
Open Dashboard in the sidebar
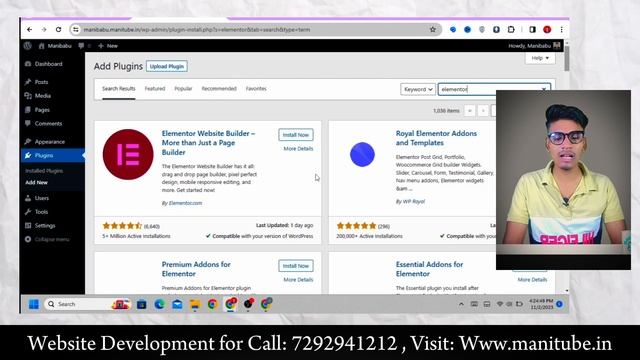48,64
